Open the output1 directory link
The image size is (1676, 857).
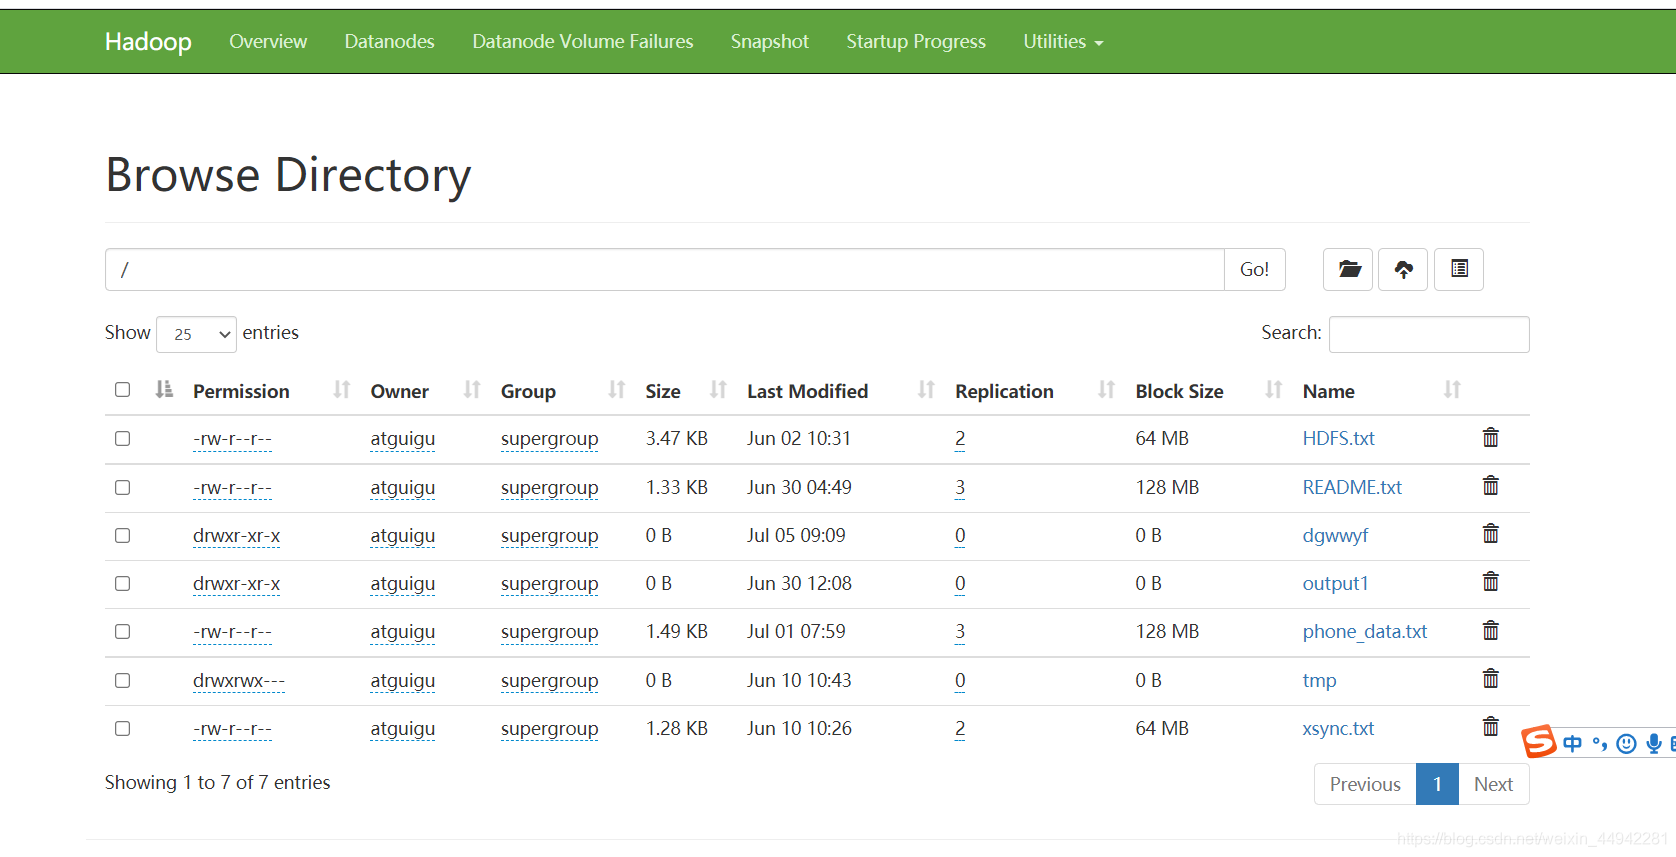coord(1335,584)
